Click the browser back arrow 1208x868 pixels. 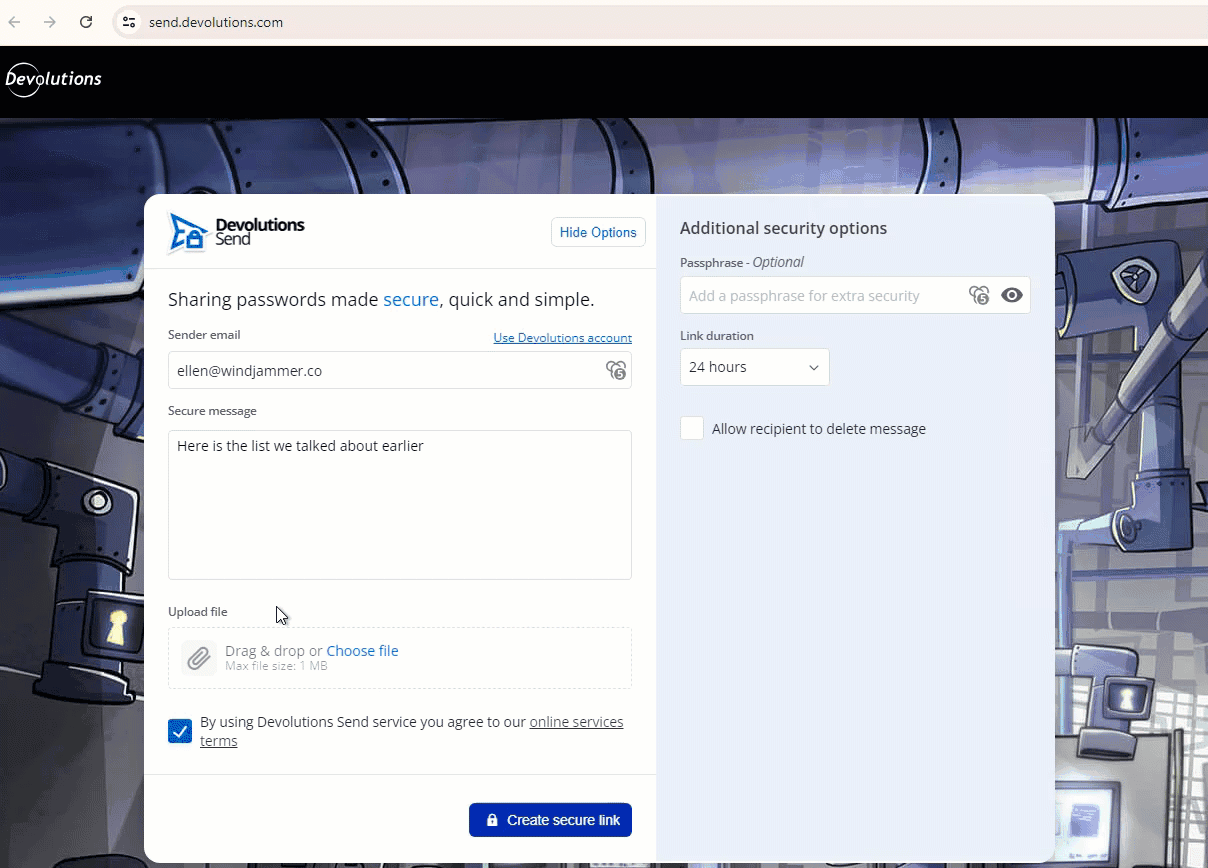tap(15, 22)
